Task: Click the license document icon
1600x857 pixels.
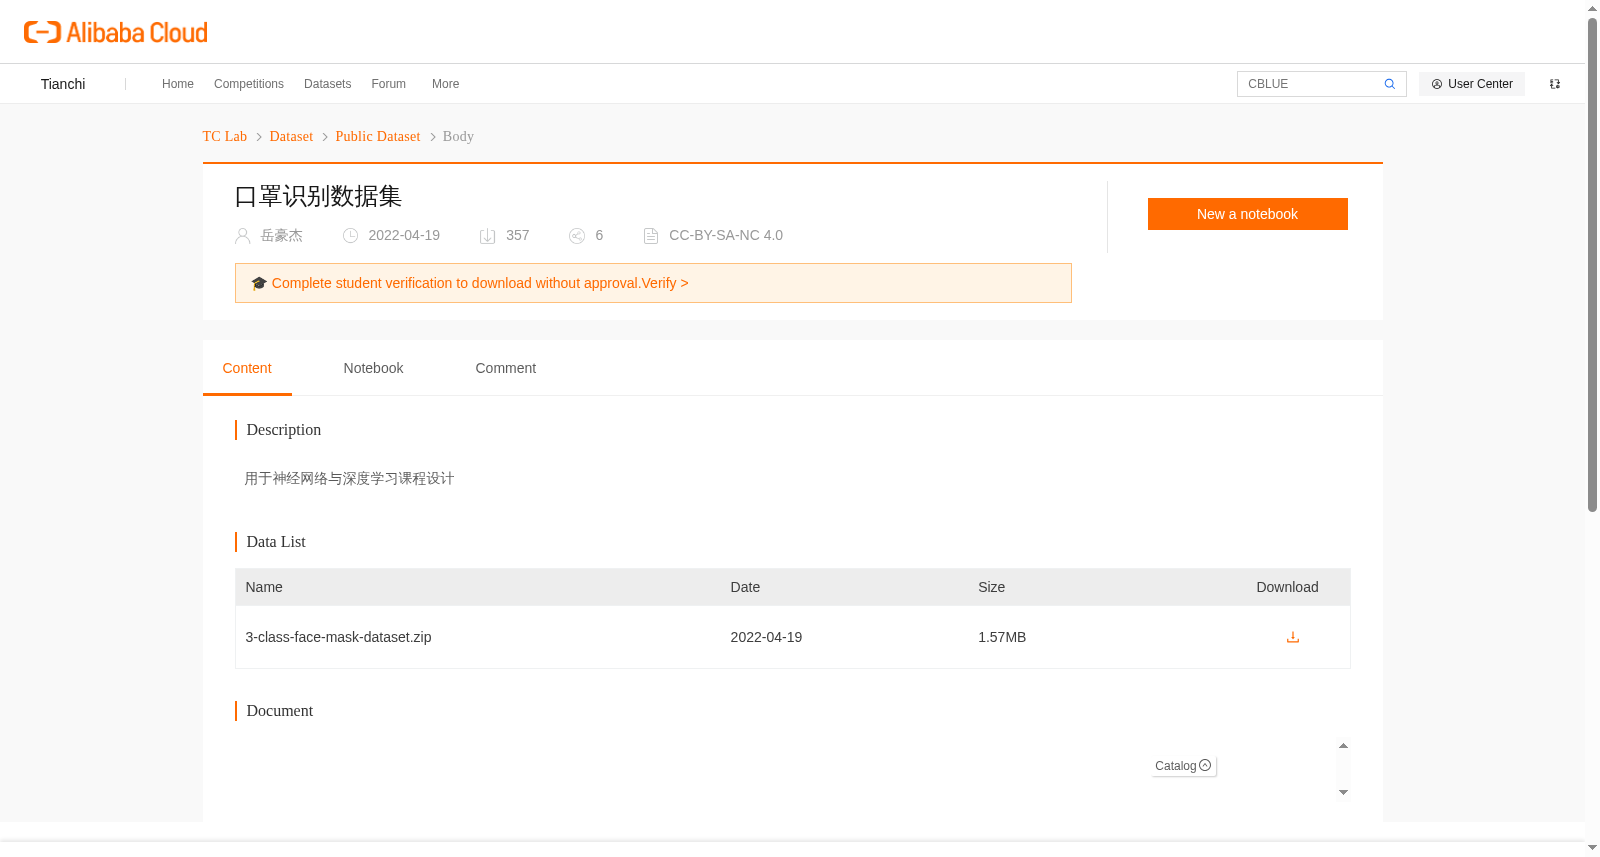Action: point(651,236)
